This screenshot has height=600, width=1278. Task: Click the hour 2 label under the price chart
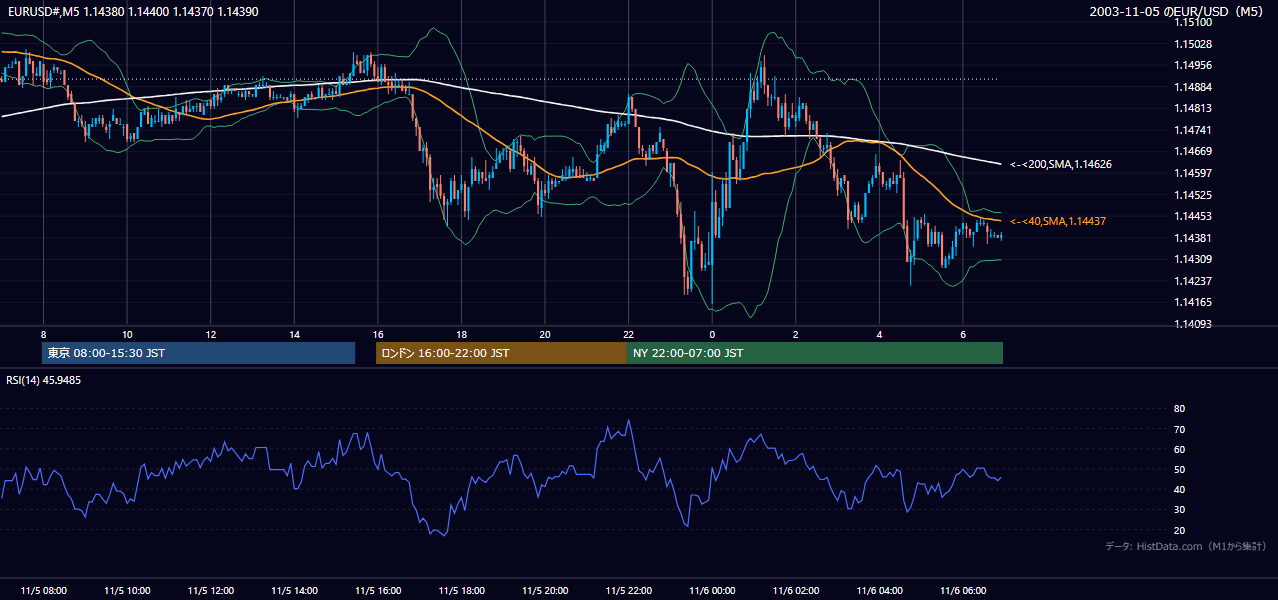[796, 334]
